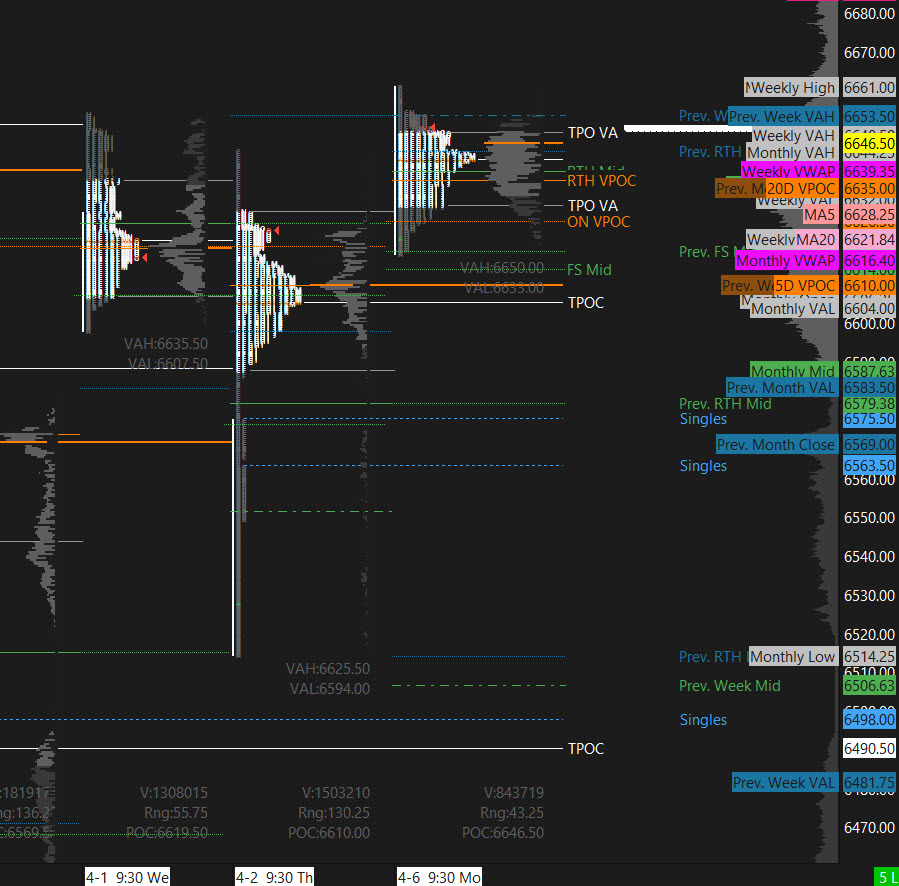Select the Prev. Month VAL label
The image size is (899, 886).
pos(781,388)
